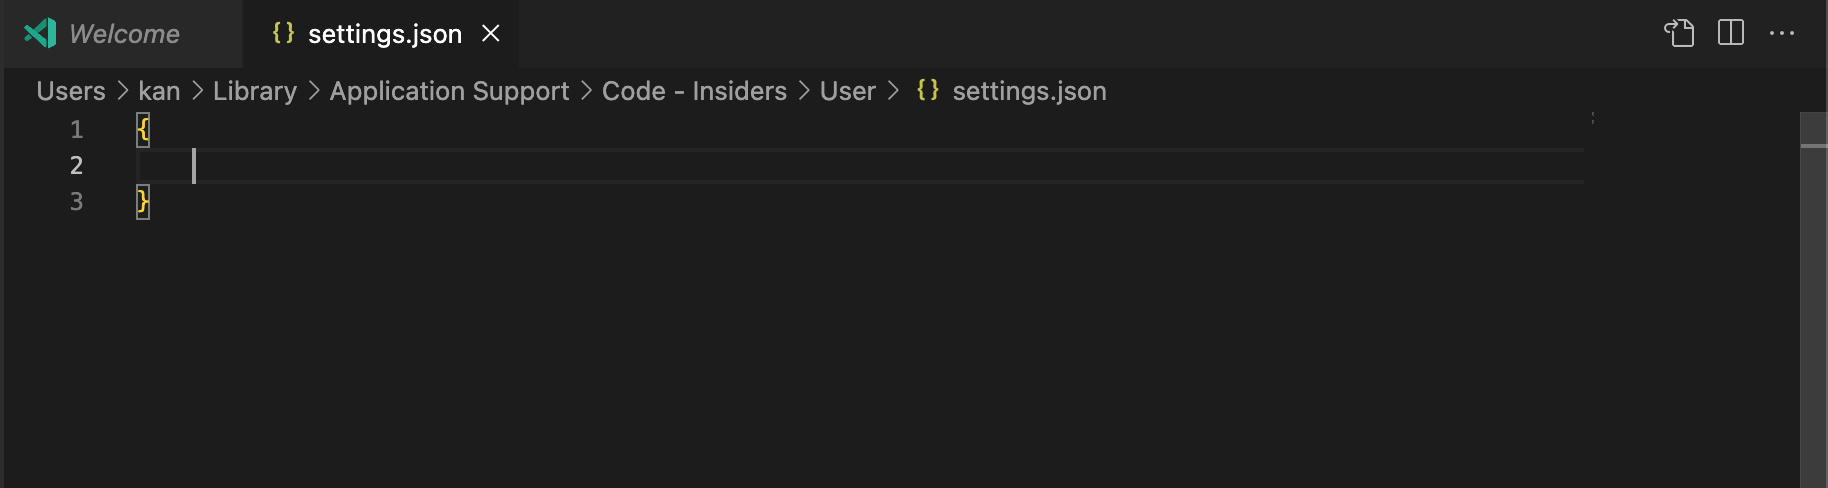Click the Code - Insiders breadcrumb
Screen dimensions: 1828x488
694,91
